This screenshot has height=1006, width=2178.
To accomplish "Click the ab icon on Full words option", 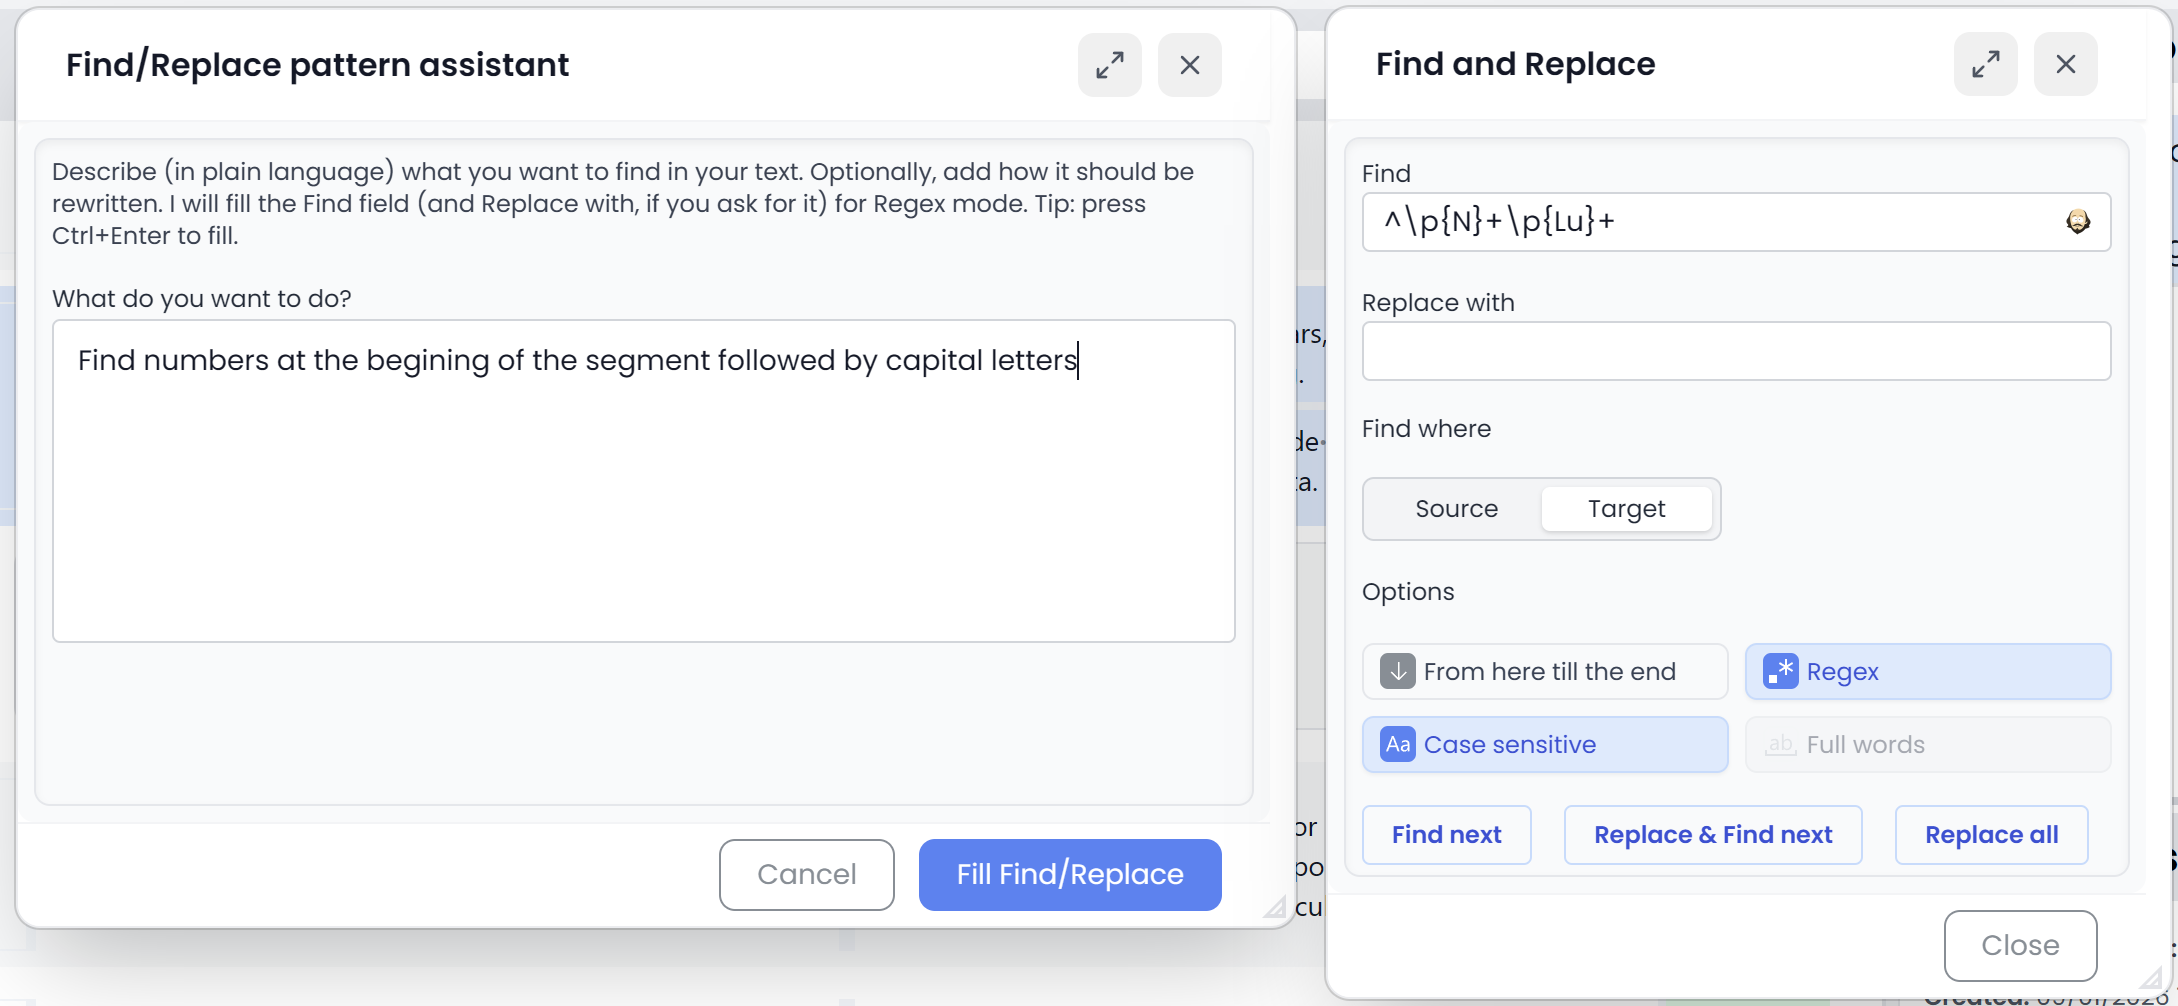I will [1780, 744].
